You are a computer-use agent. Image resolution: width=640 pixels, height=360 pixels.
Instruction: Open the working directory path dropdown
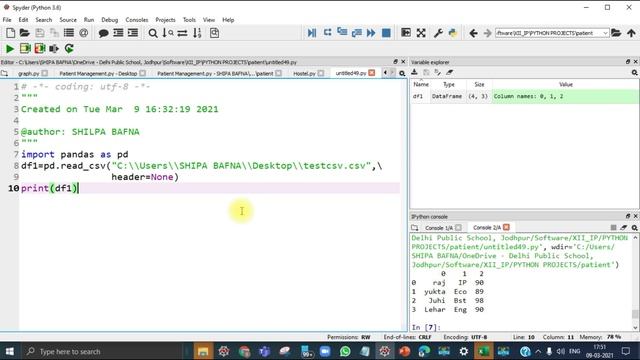pyautogui.click(x=605, y=33)
